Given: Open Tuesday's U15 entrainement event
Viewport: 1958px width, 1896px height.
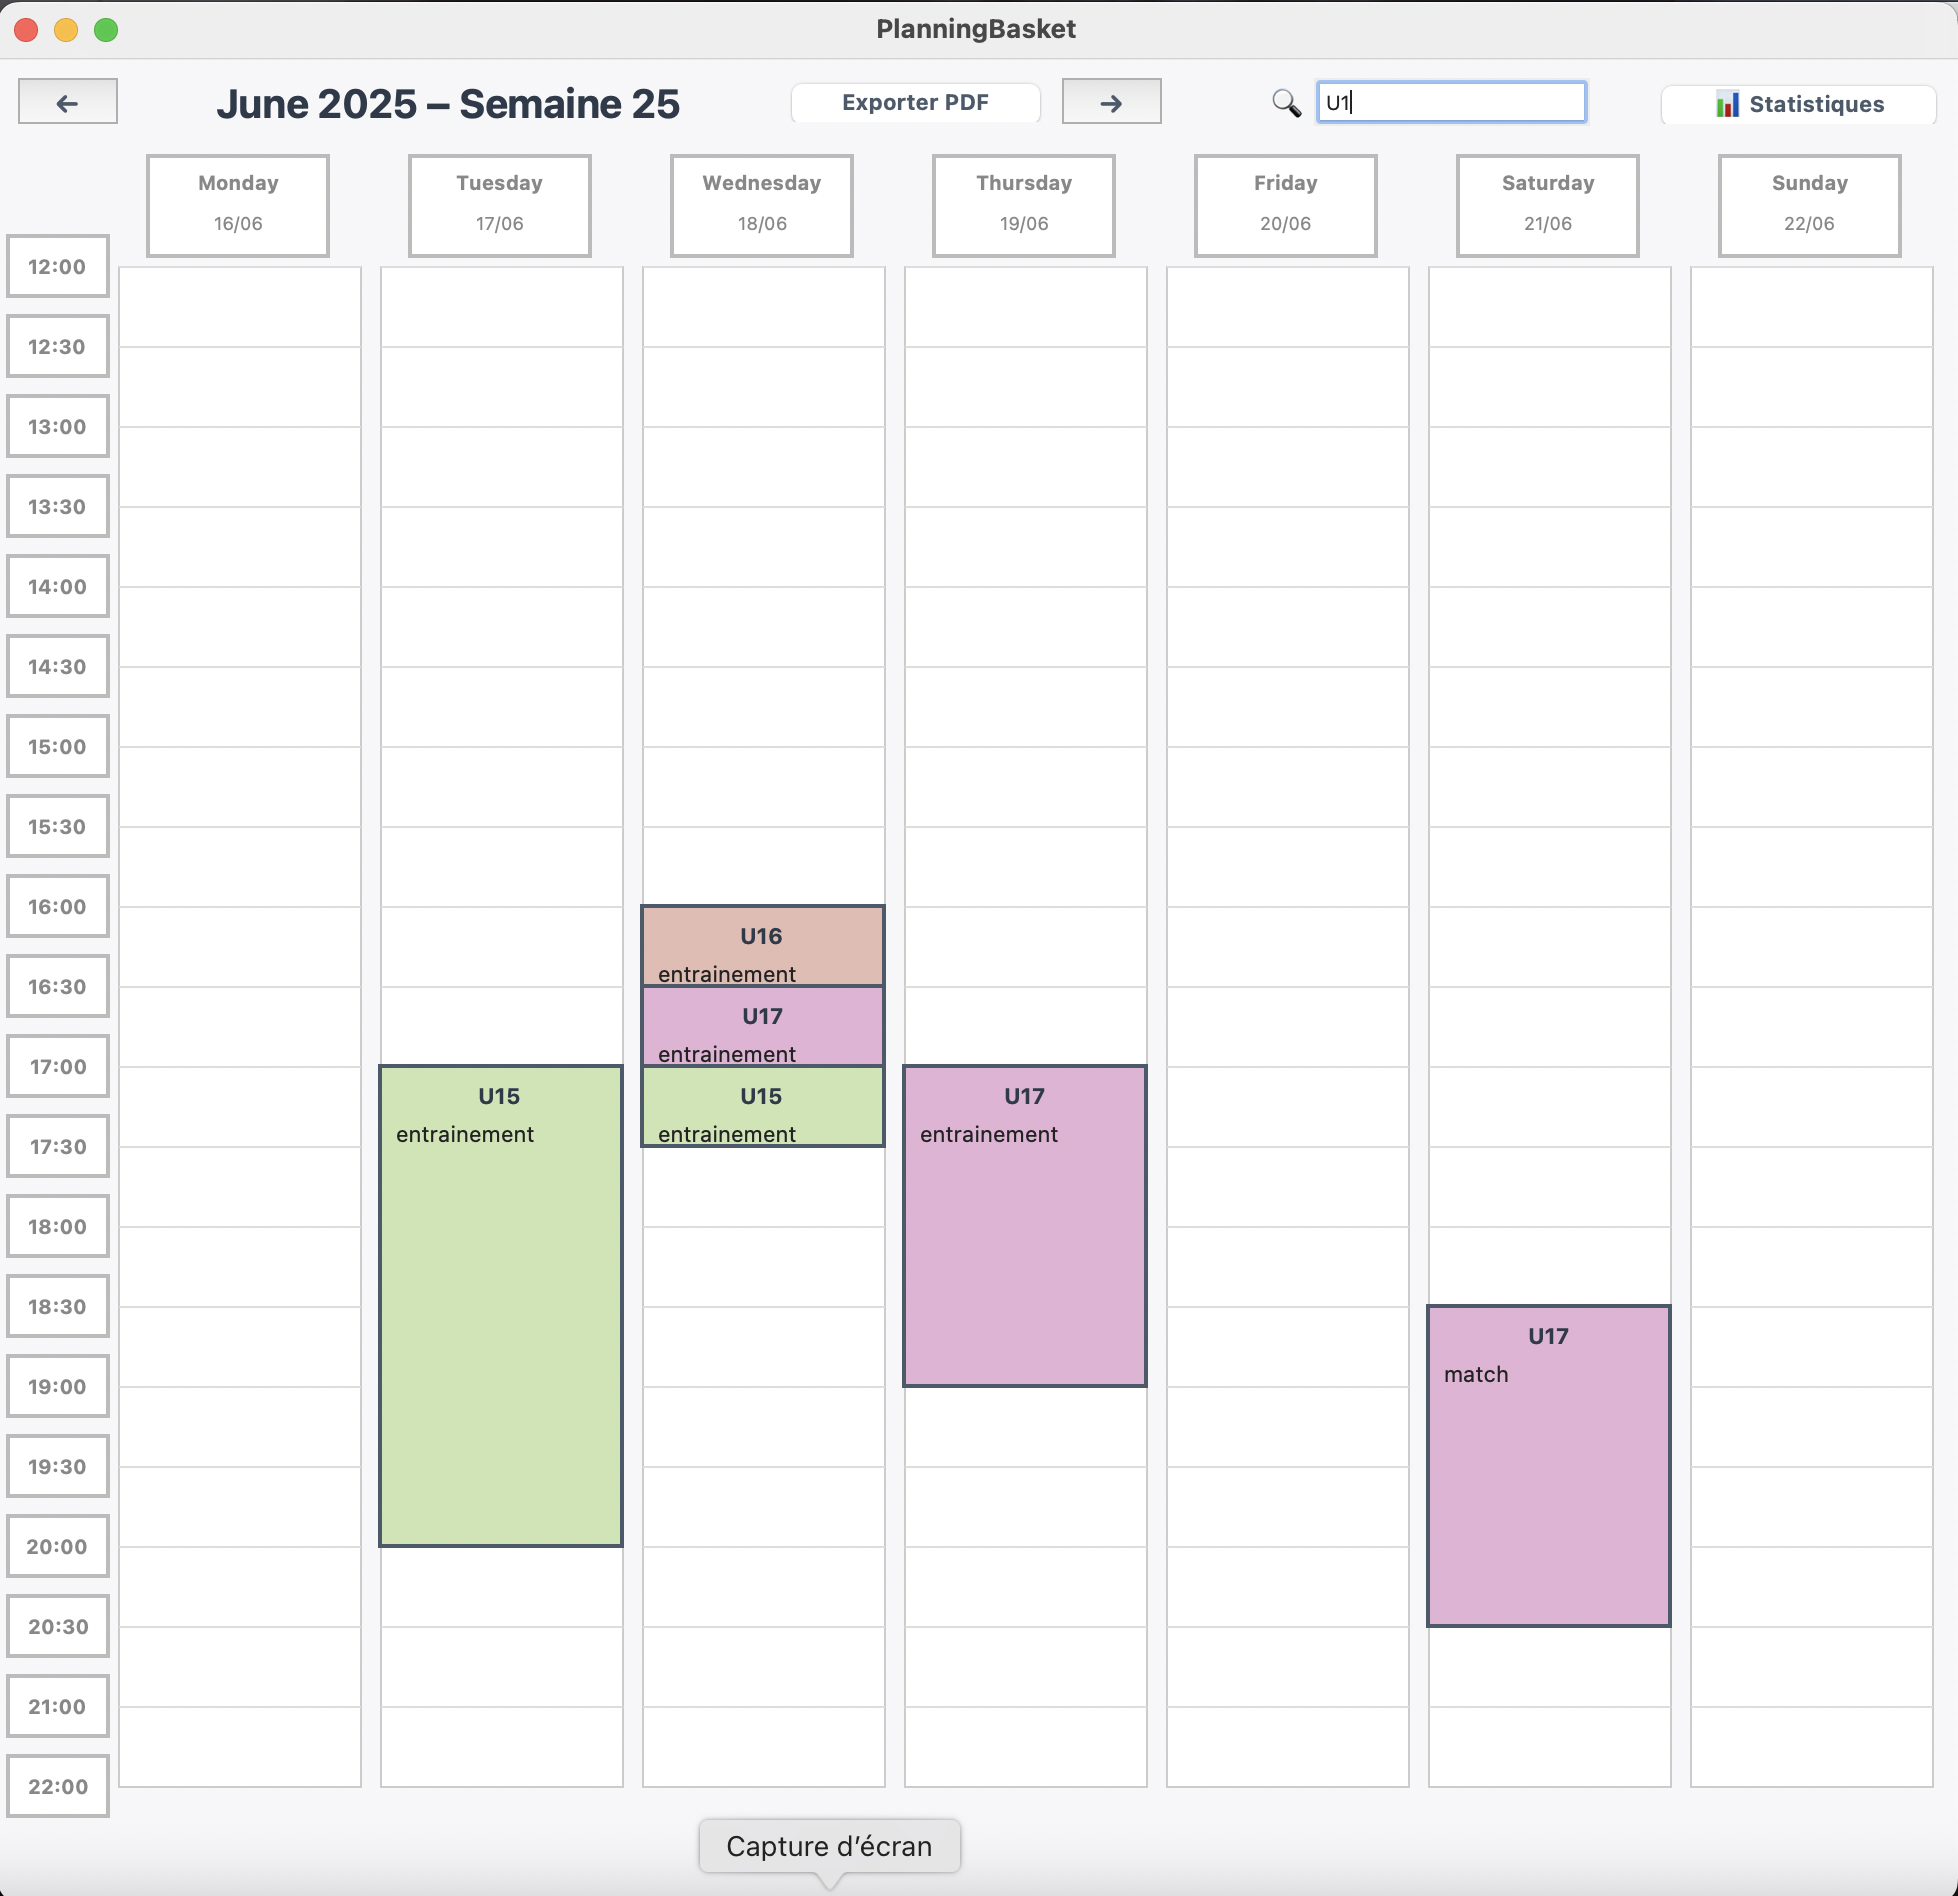Looking at the screenshot, I should [501, 1306].
